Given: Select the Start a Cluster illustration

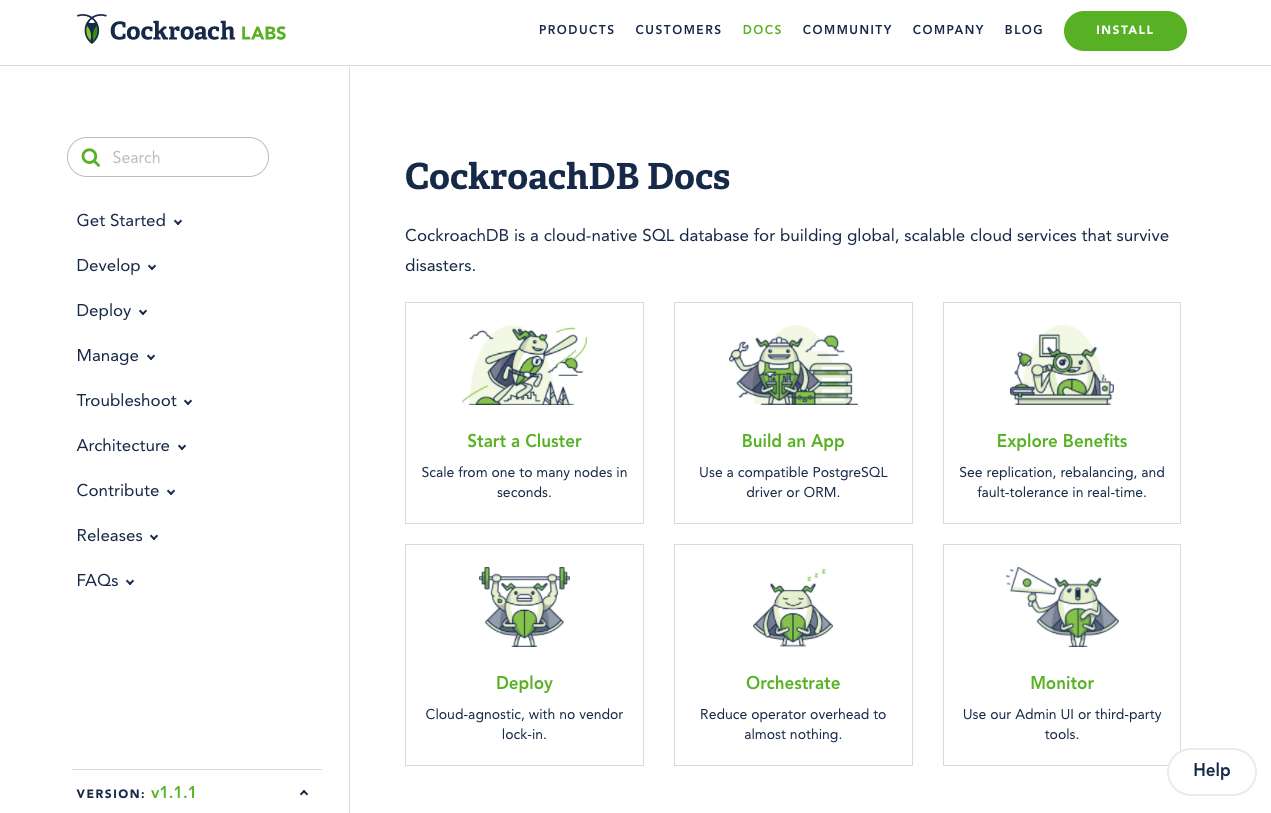Looking at the screenshot, I should tap(524, 364).
